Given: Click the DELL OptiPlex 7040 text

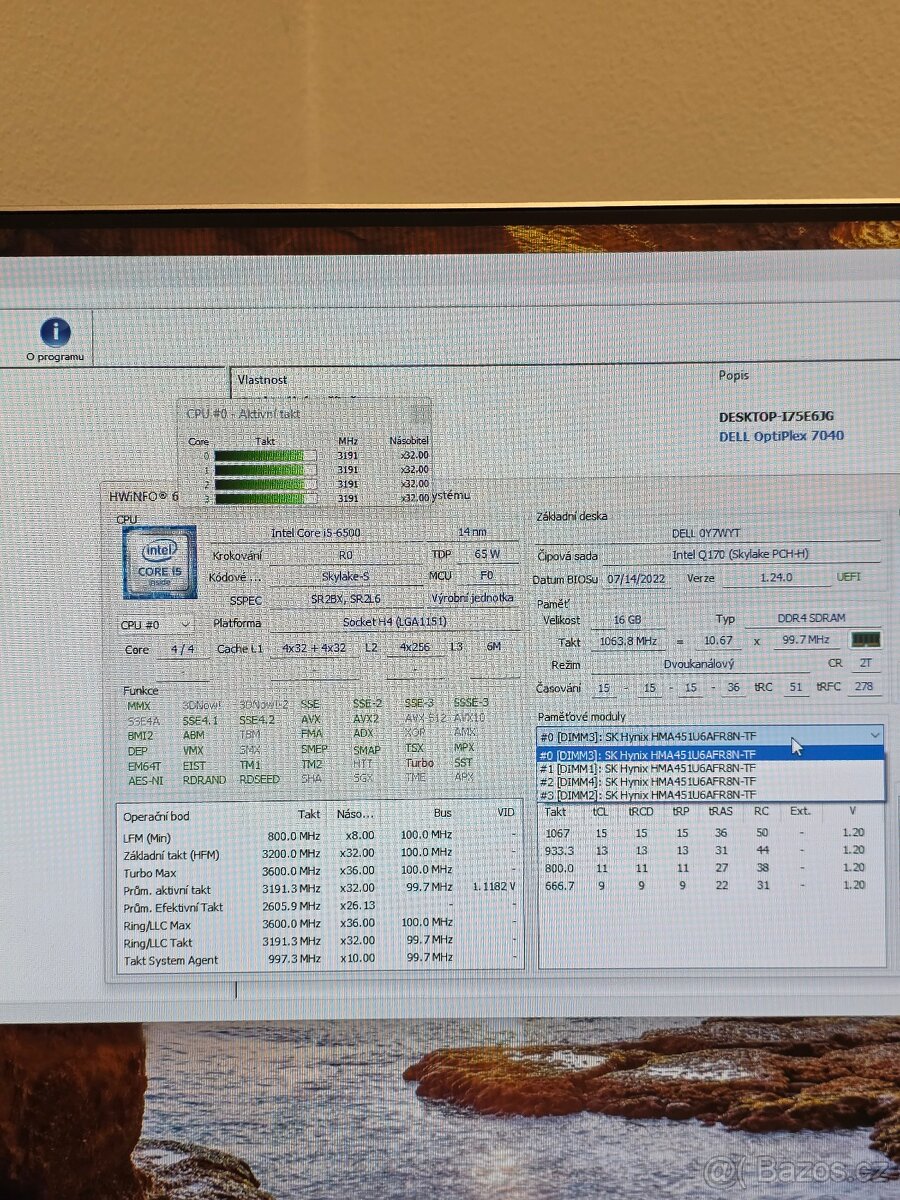Looking at the screenshot, I should click(783, 435).
